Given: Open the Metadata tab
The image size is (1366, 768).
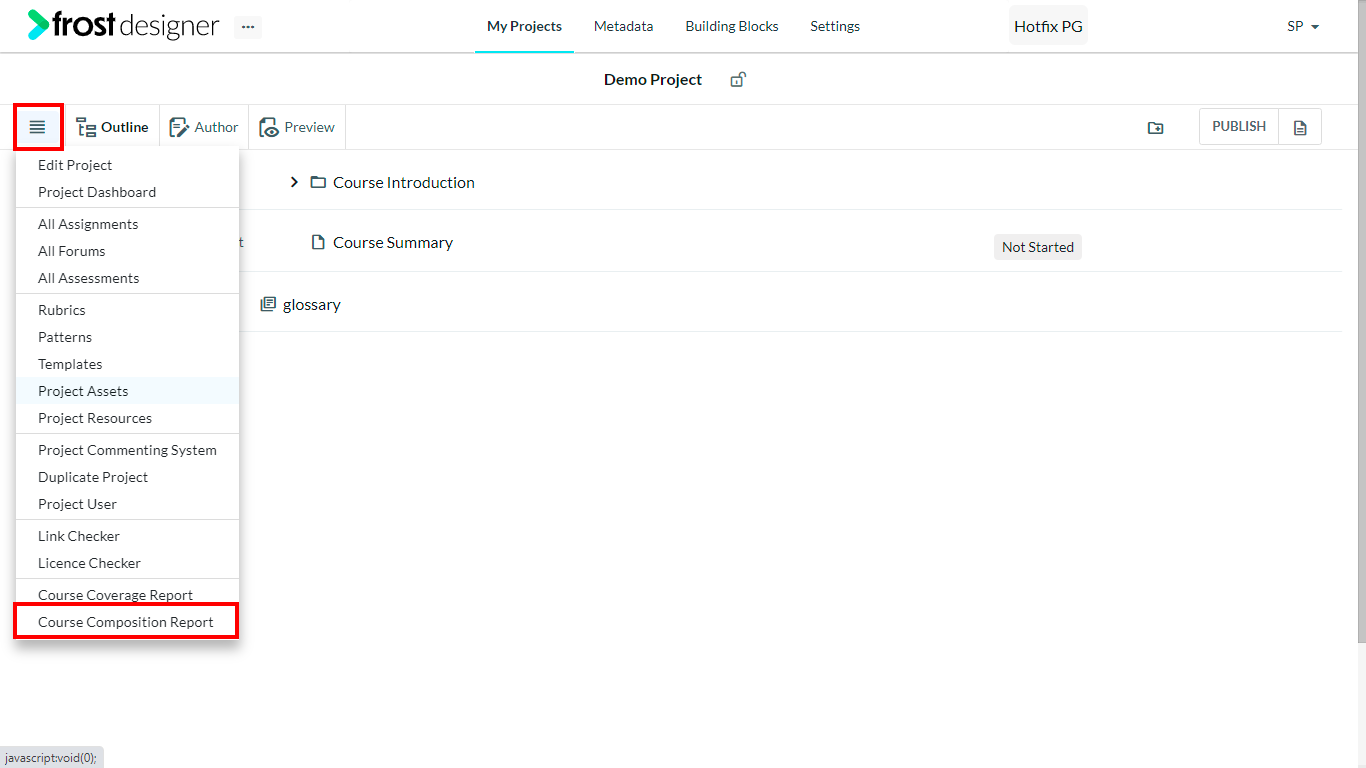Looking at the screenshot, I should (623, 27).
